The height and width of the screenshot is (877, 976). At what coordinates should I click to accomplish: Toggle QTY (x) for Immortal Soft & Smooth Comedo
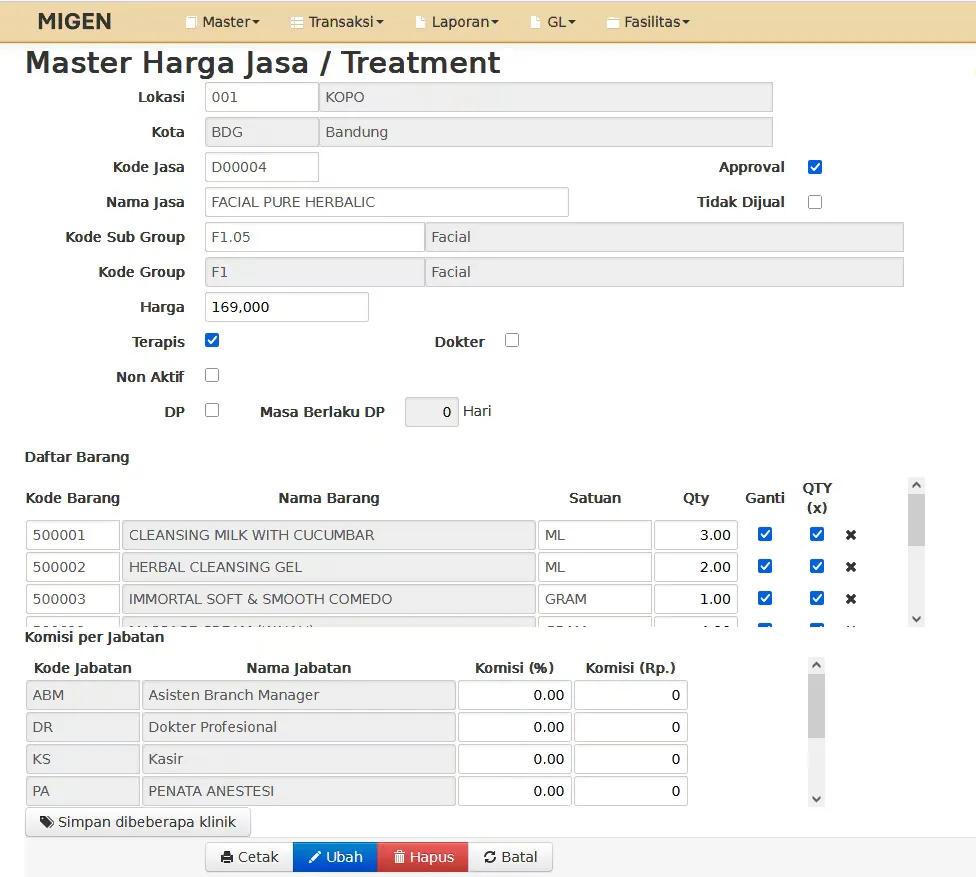click(x=817, y=598)
